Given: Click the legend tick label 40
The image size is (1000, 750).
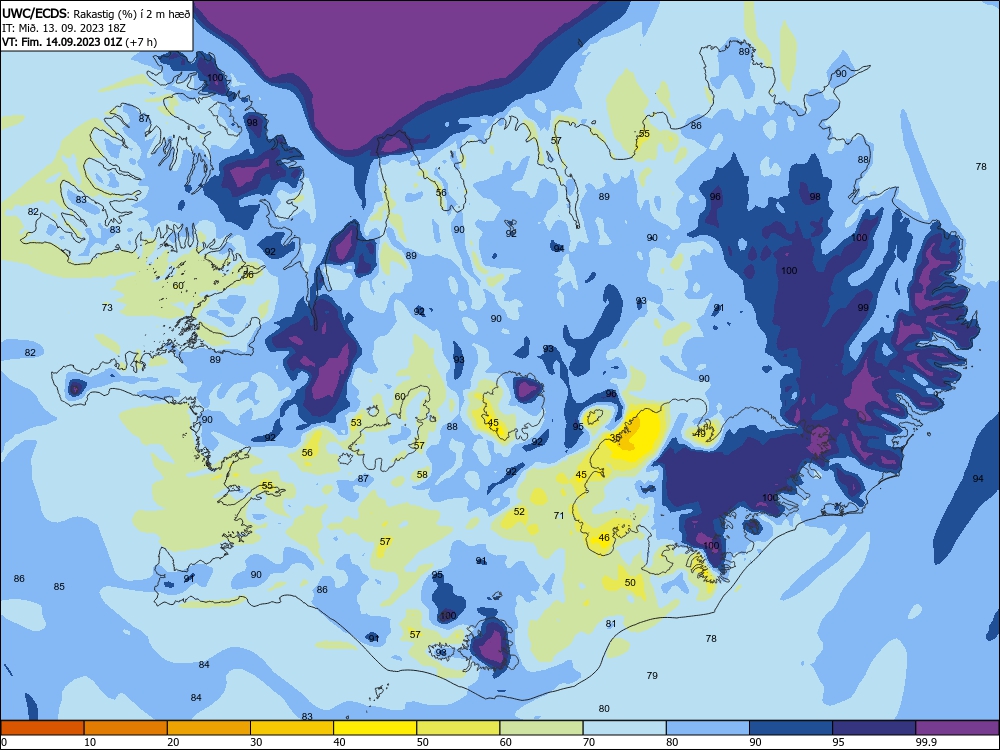Looking at the screenshot, I should coord(339,742).
